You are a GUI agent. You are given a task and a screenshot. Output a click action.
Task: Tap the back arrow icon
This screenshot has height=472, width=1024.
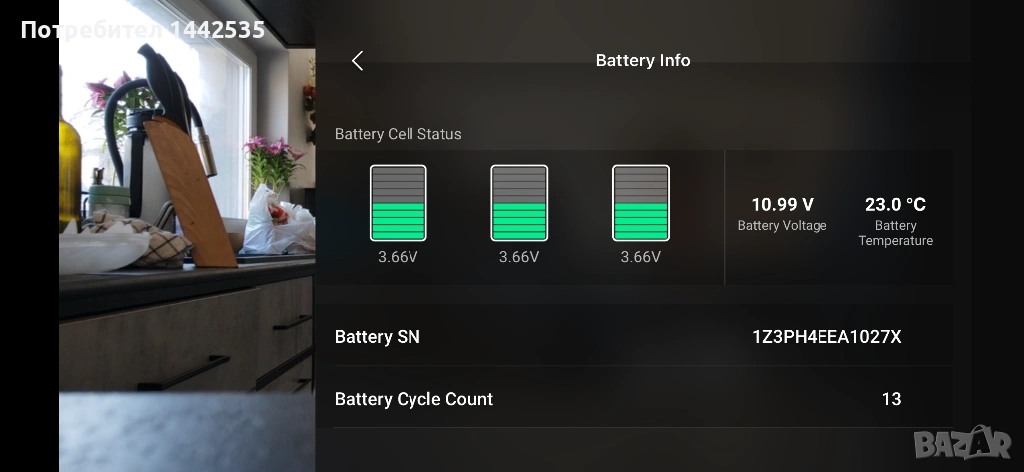[x=357, y=61]
